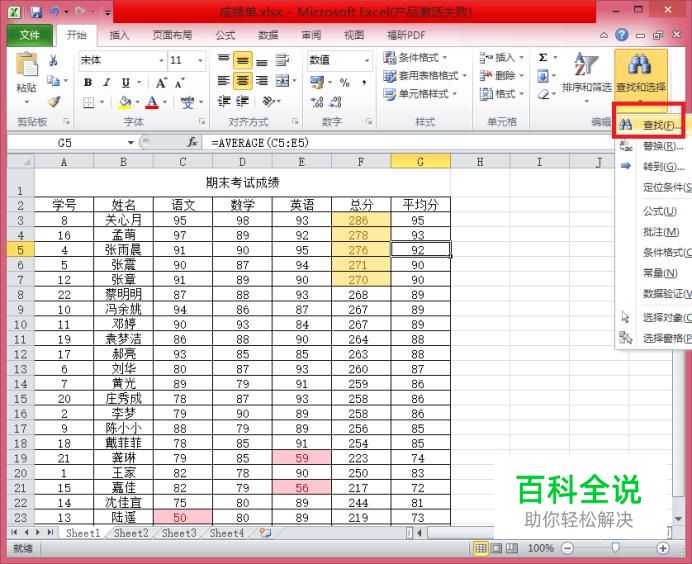The width and height of the screenshot is (692, 564).
Task: Click the 删除 delete cells button
Action: pos(502,76)
